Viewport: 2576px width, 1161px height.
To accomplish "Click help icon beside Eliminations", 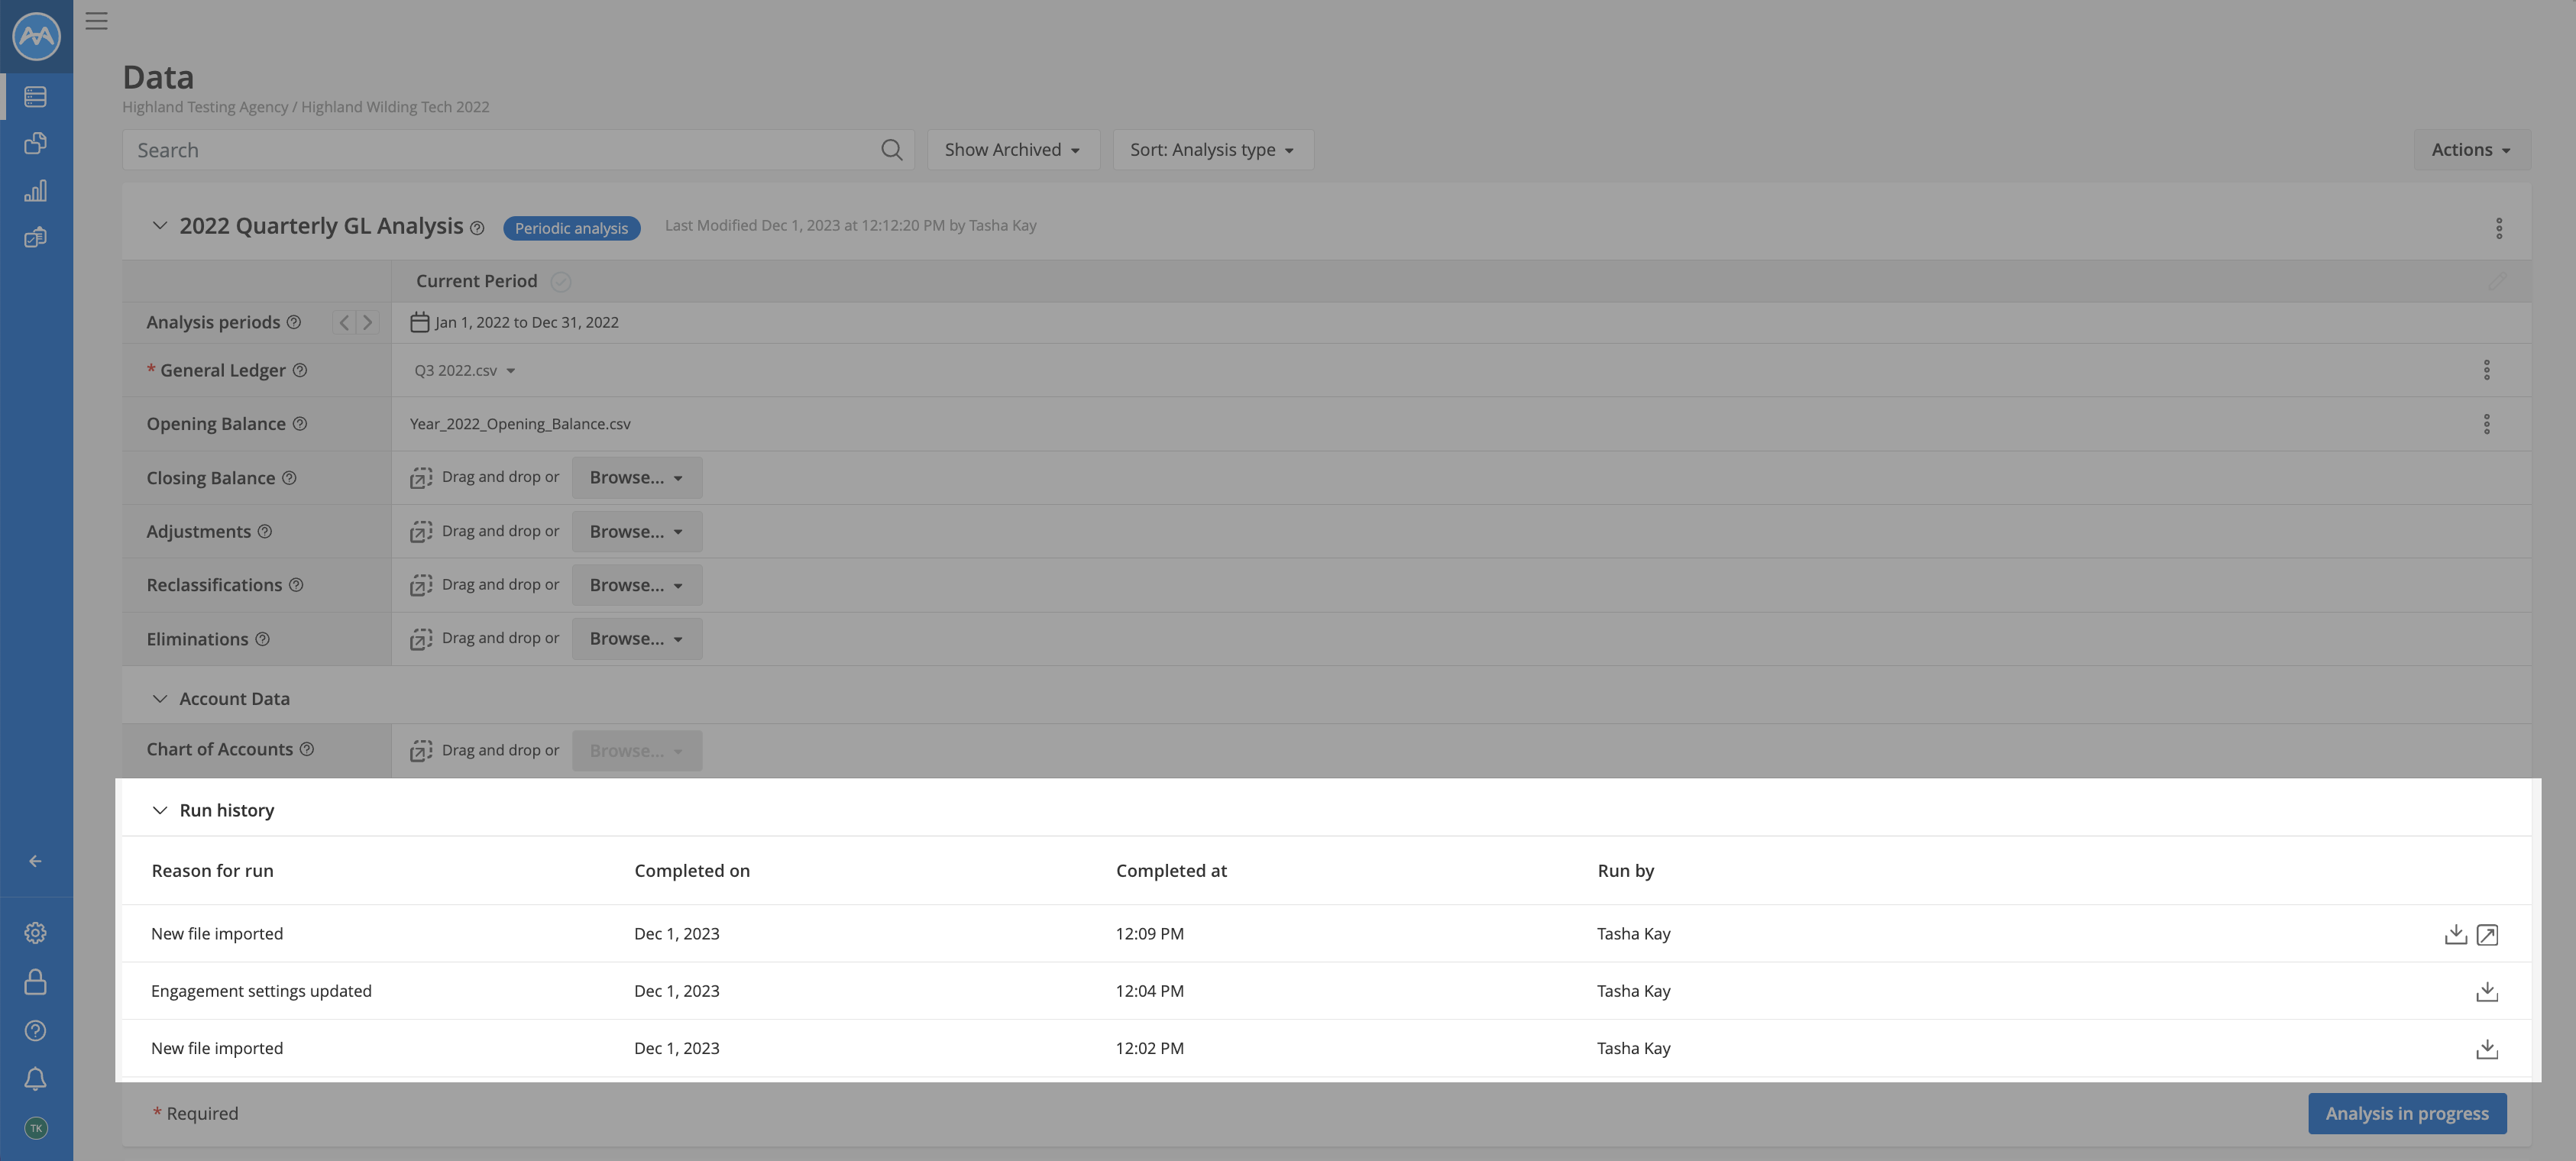I will click(262, 639).
